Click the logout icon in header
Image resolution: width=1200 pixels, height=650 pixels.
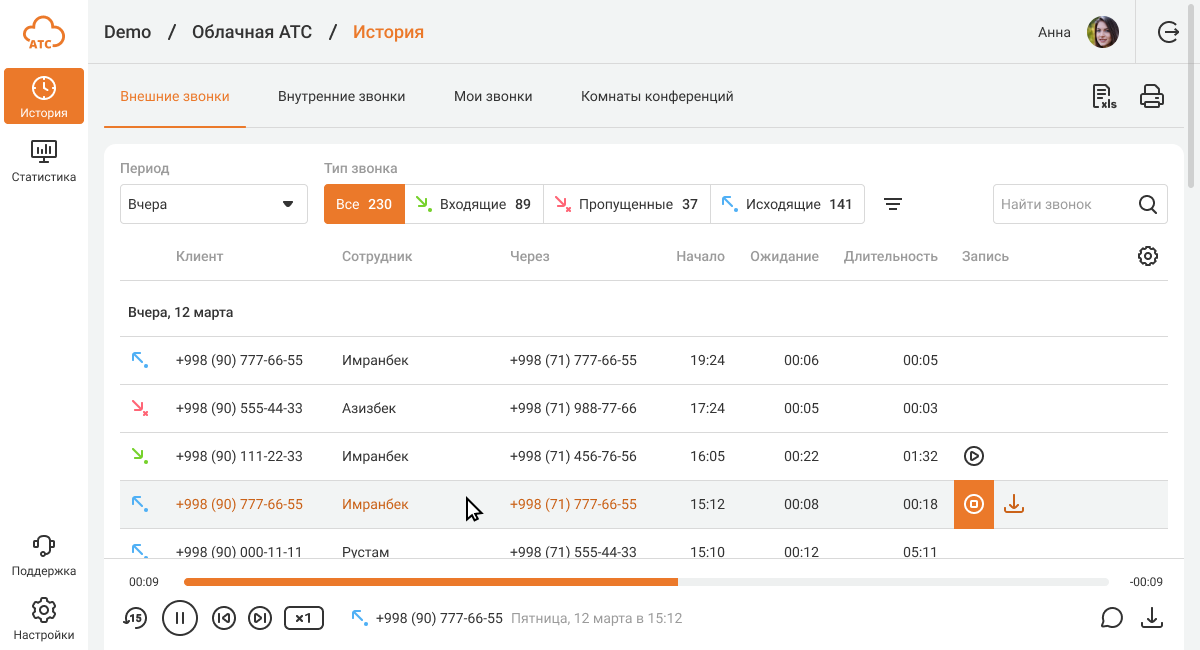[1168, 32]
